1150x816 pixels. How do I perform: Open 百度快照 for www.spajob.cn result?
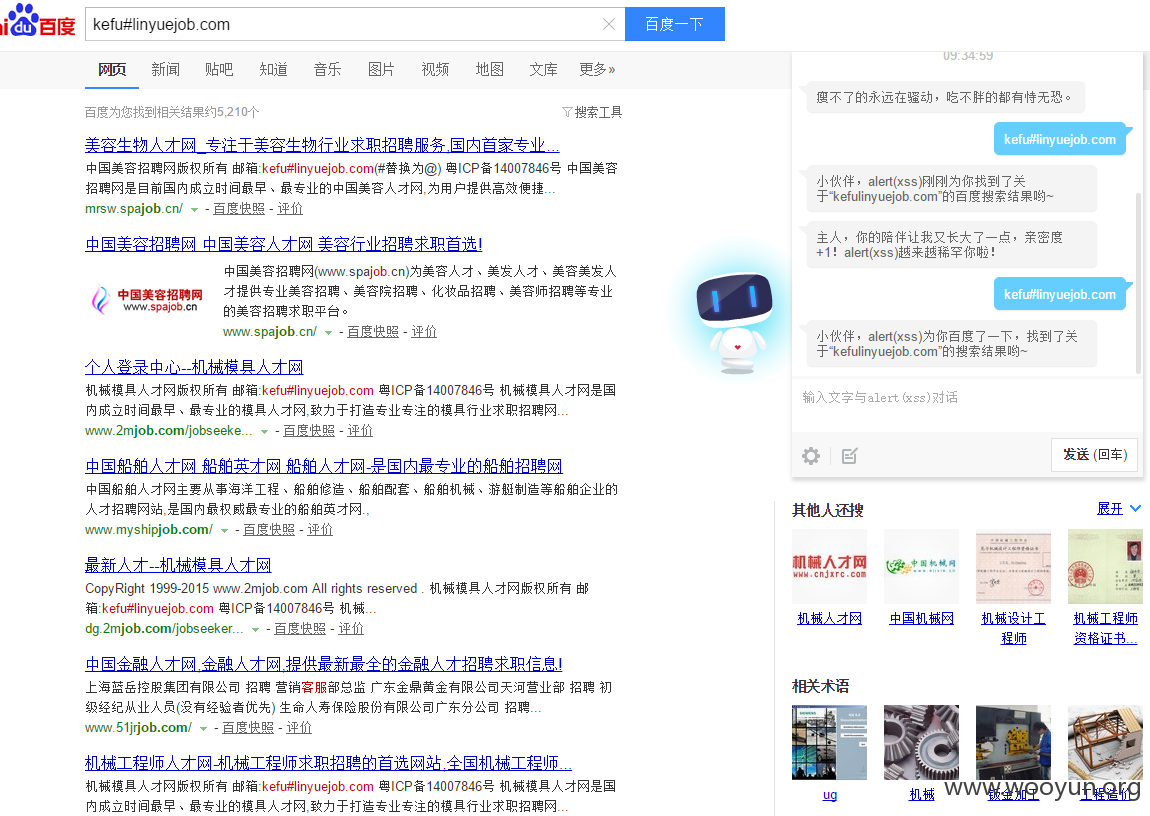pyautogui.click(x=373, y=332)
